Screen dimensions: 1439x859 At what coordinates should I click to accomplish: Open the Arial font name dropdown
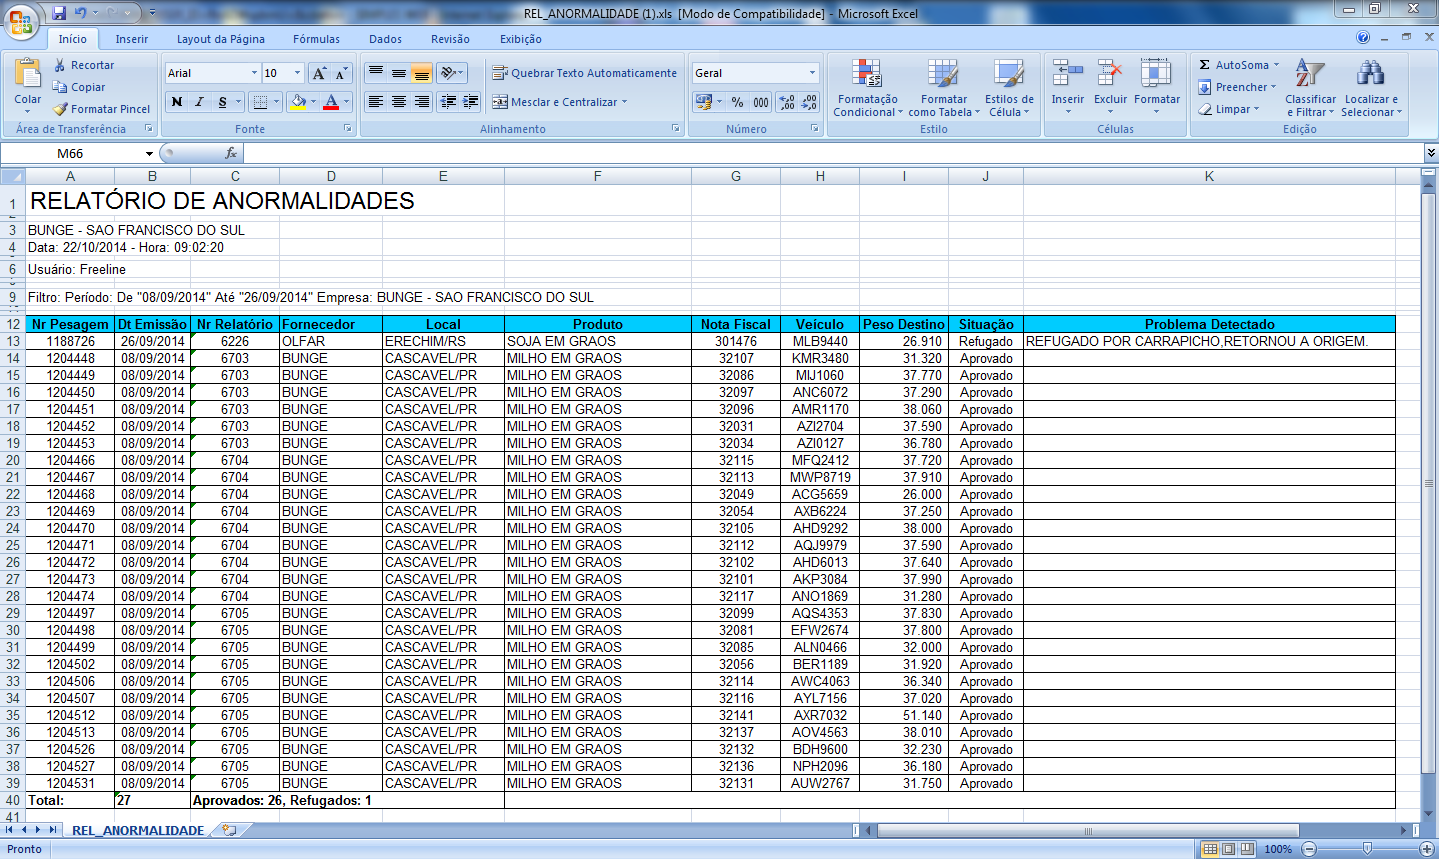point(253,73)
